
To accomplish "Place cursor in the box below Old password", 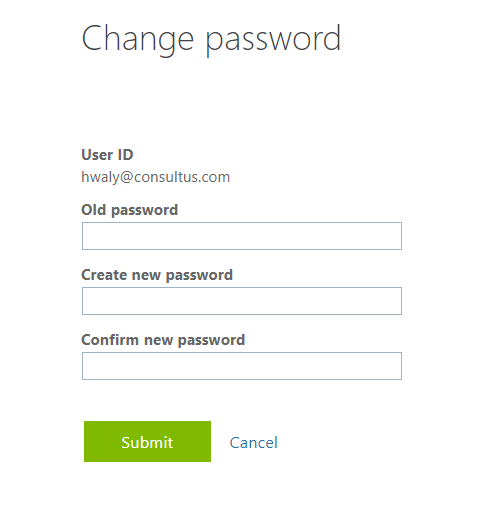I will click(242, 236).
